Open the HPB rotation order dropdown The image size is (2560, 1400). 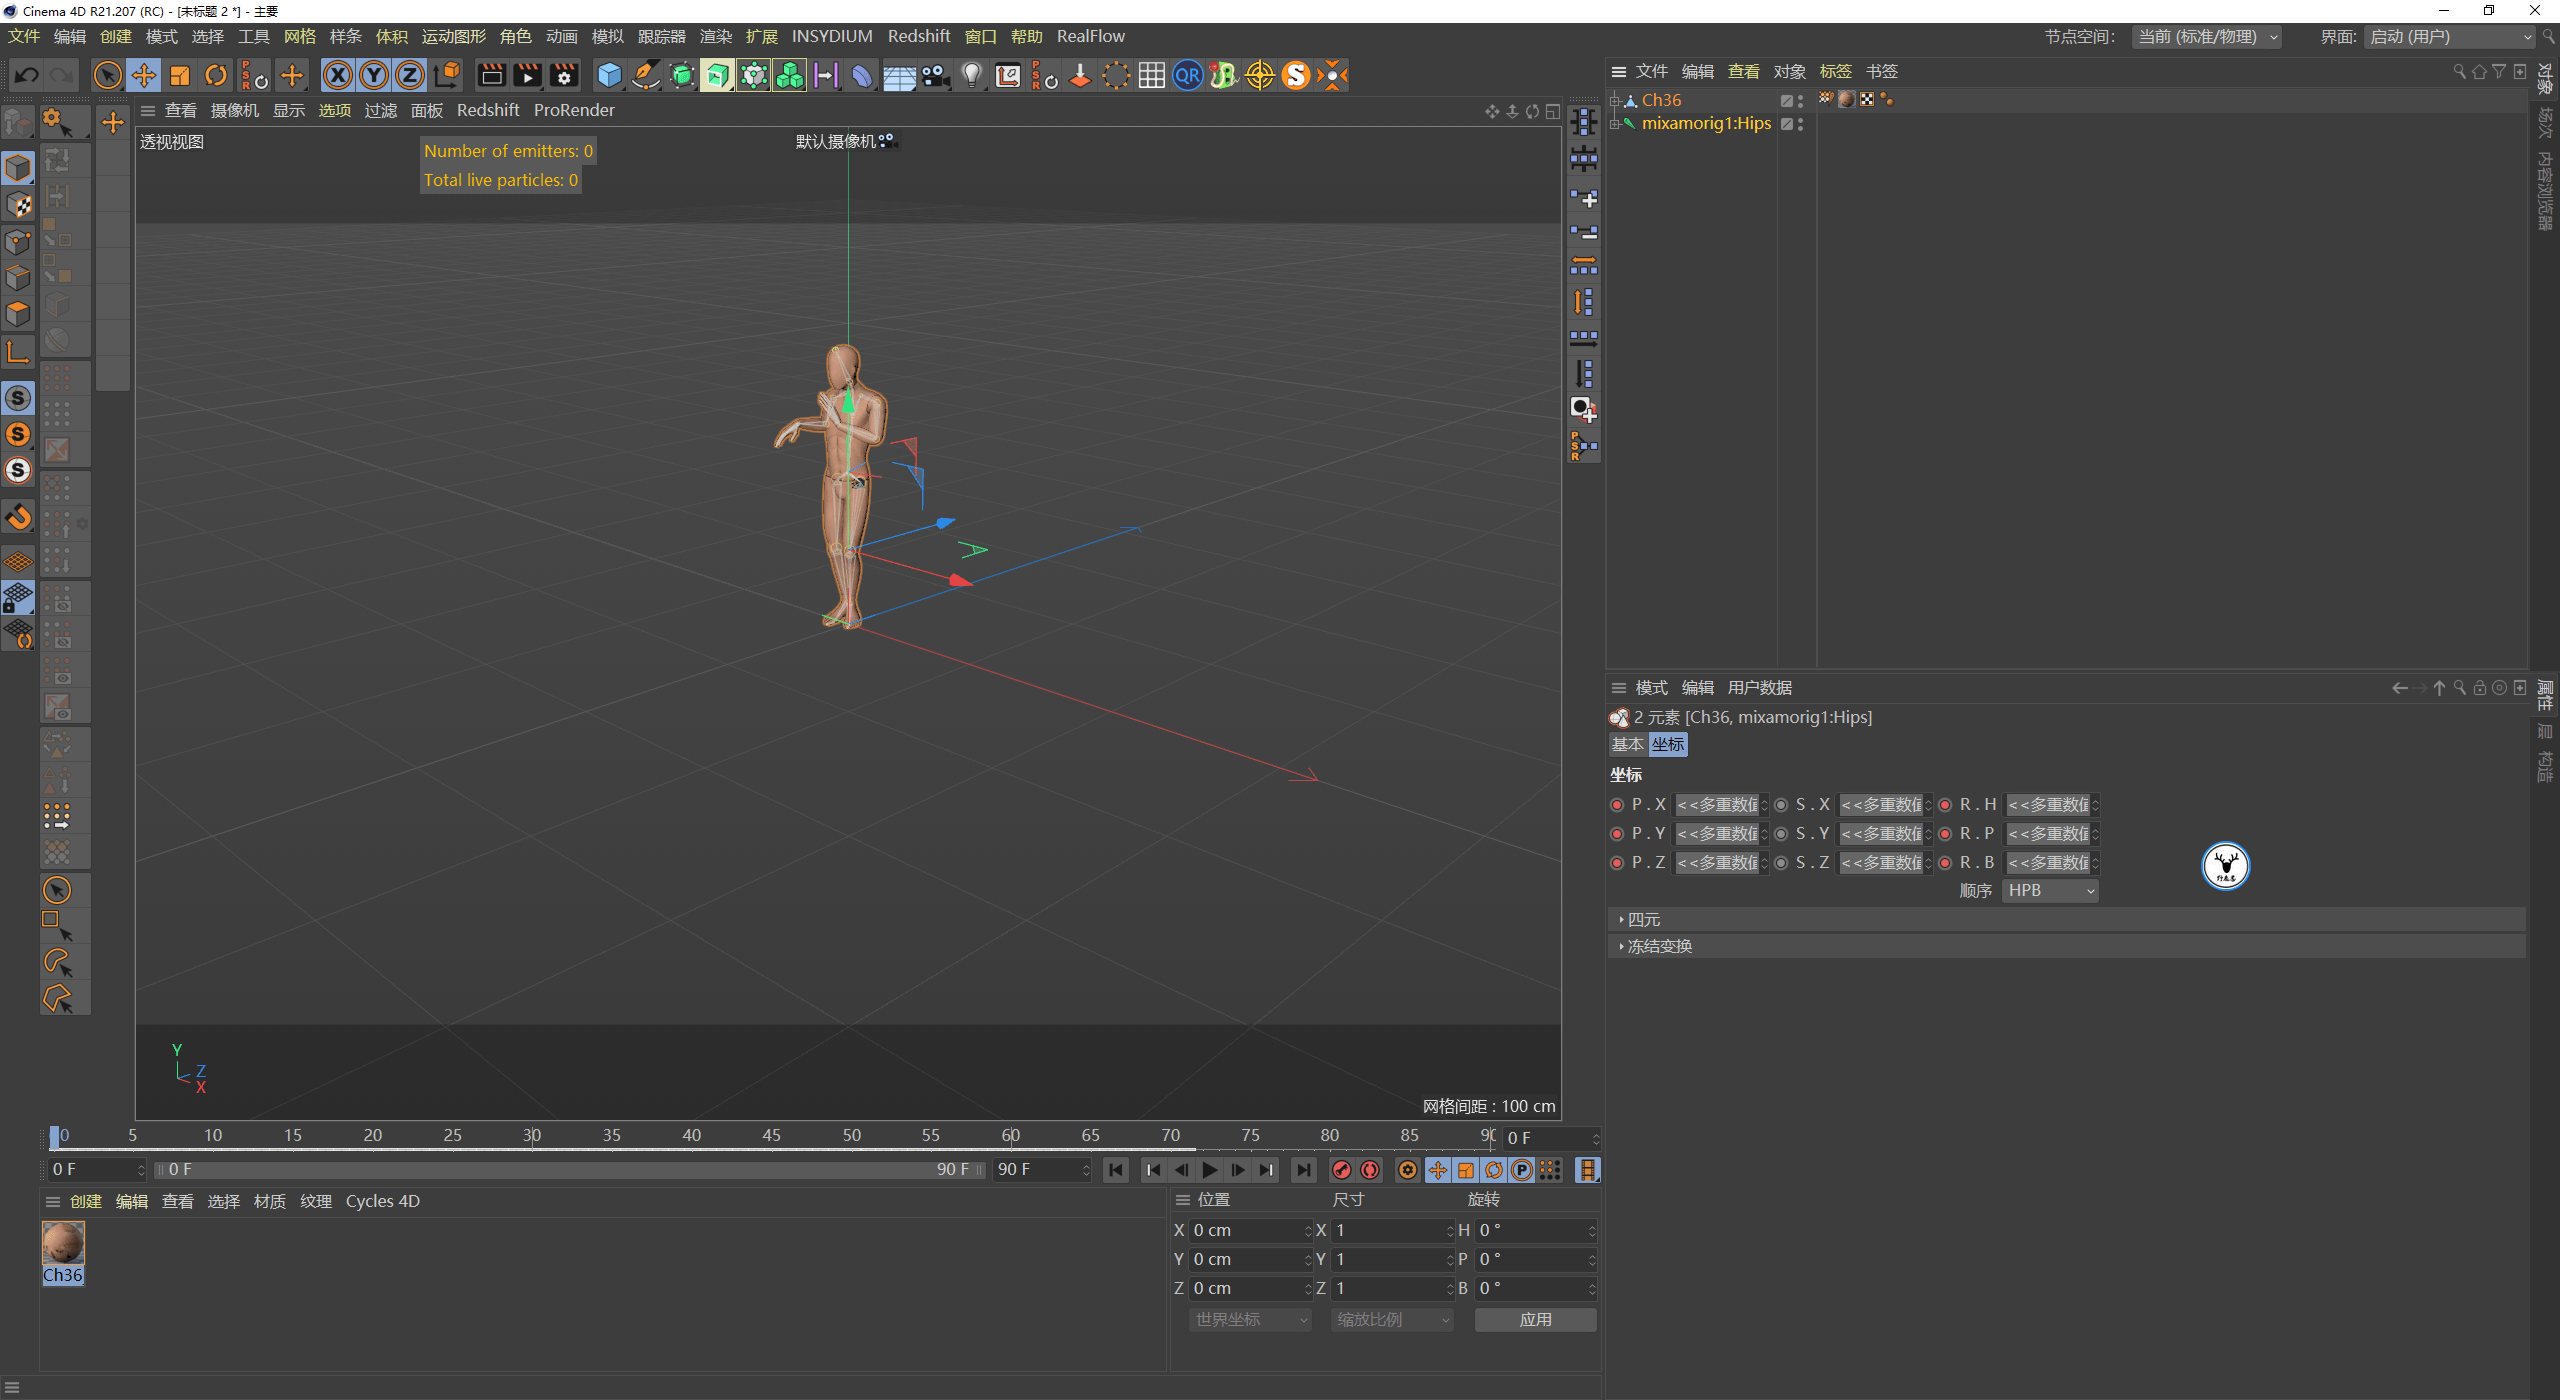point(2049,890)
